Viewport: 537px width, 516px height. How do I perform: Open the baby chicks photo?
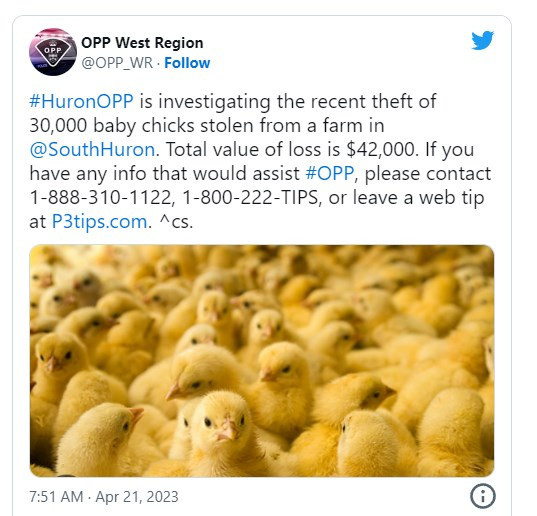pyautogui.click(x=262, y=361)
